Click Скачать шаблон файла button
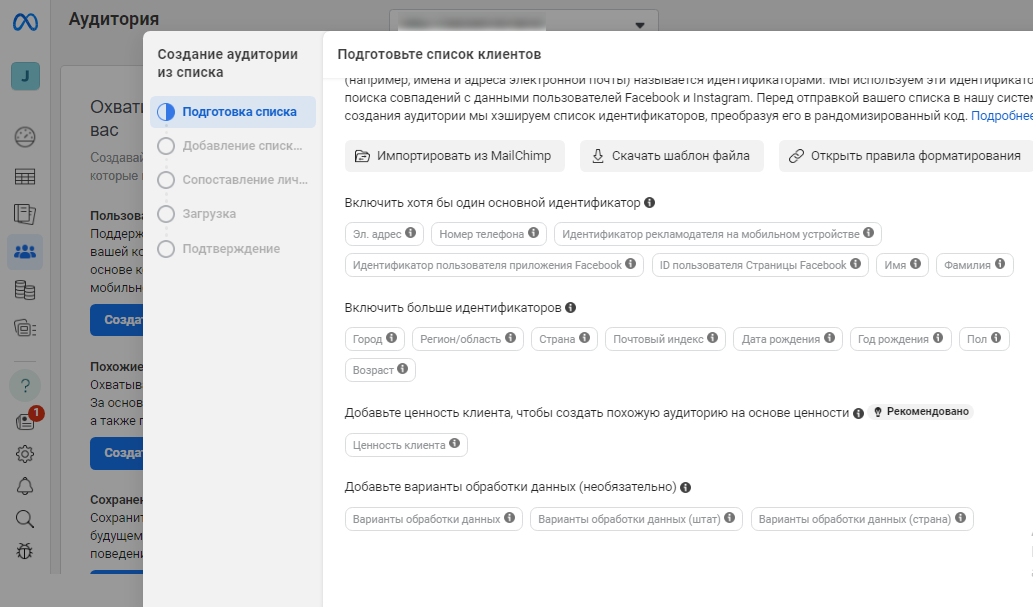The width and height of the screenshot is (1033, 607). point(672,156)
